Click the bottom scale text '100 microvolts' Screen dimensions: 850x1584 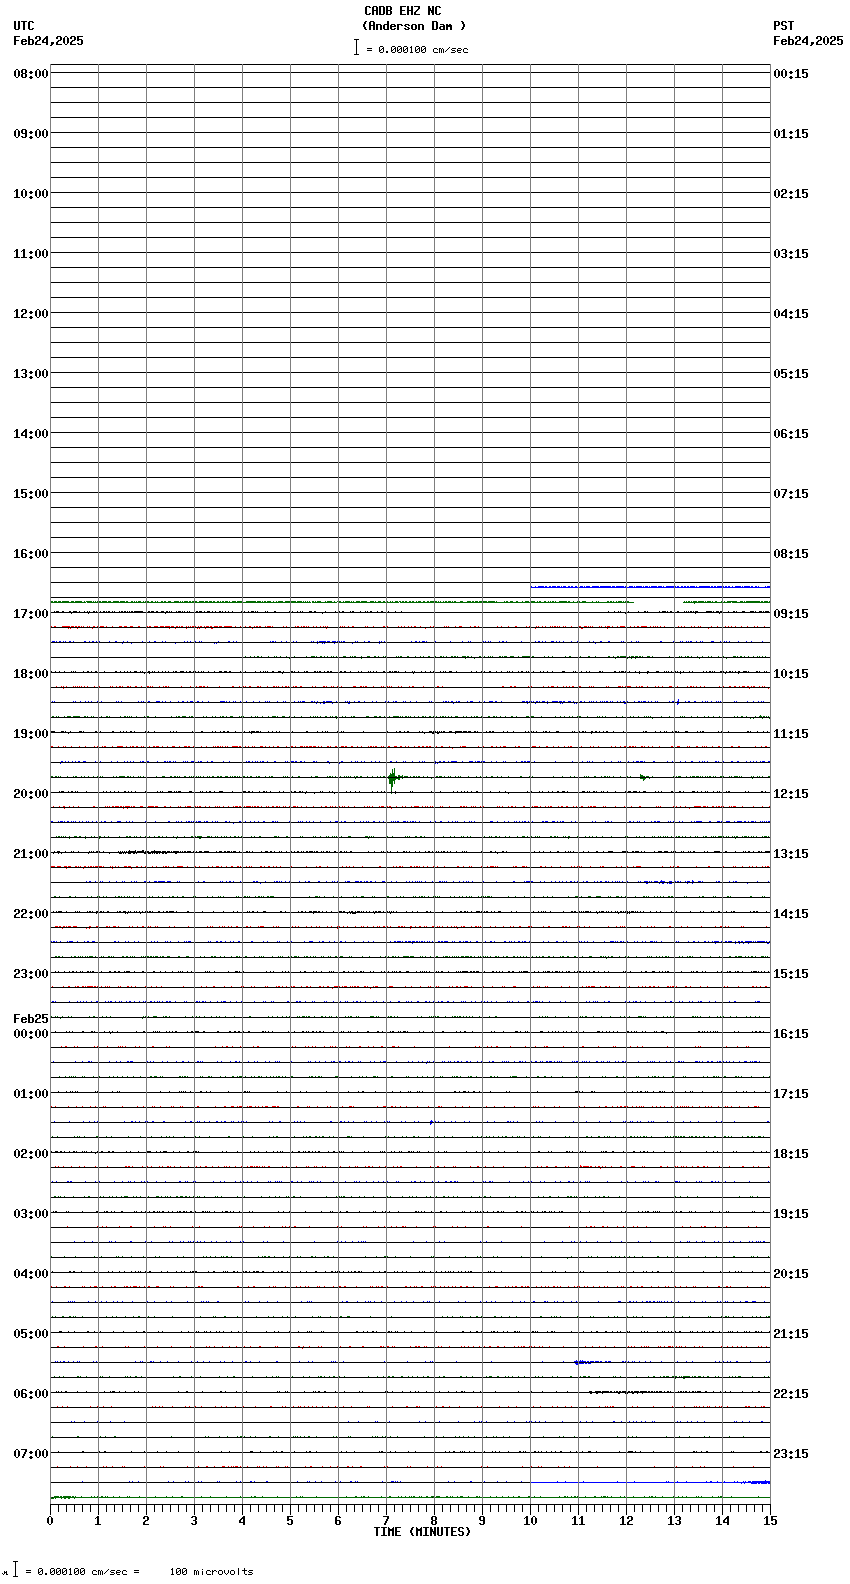211,1572
